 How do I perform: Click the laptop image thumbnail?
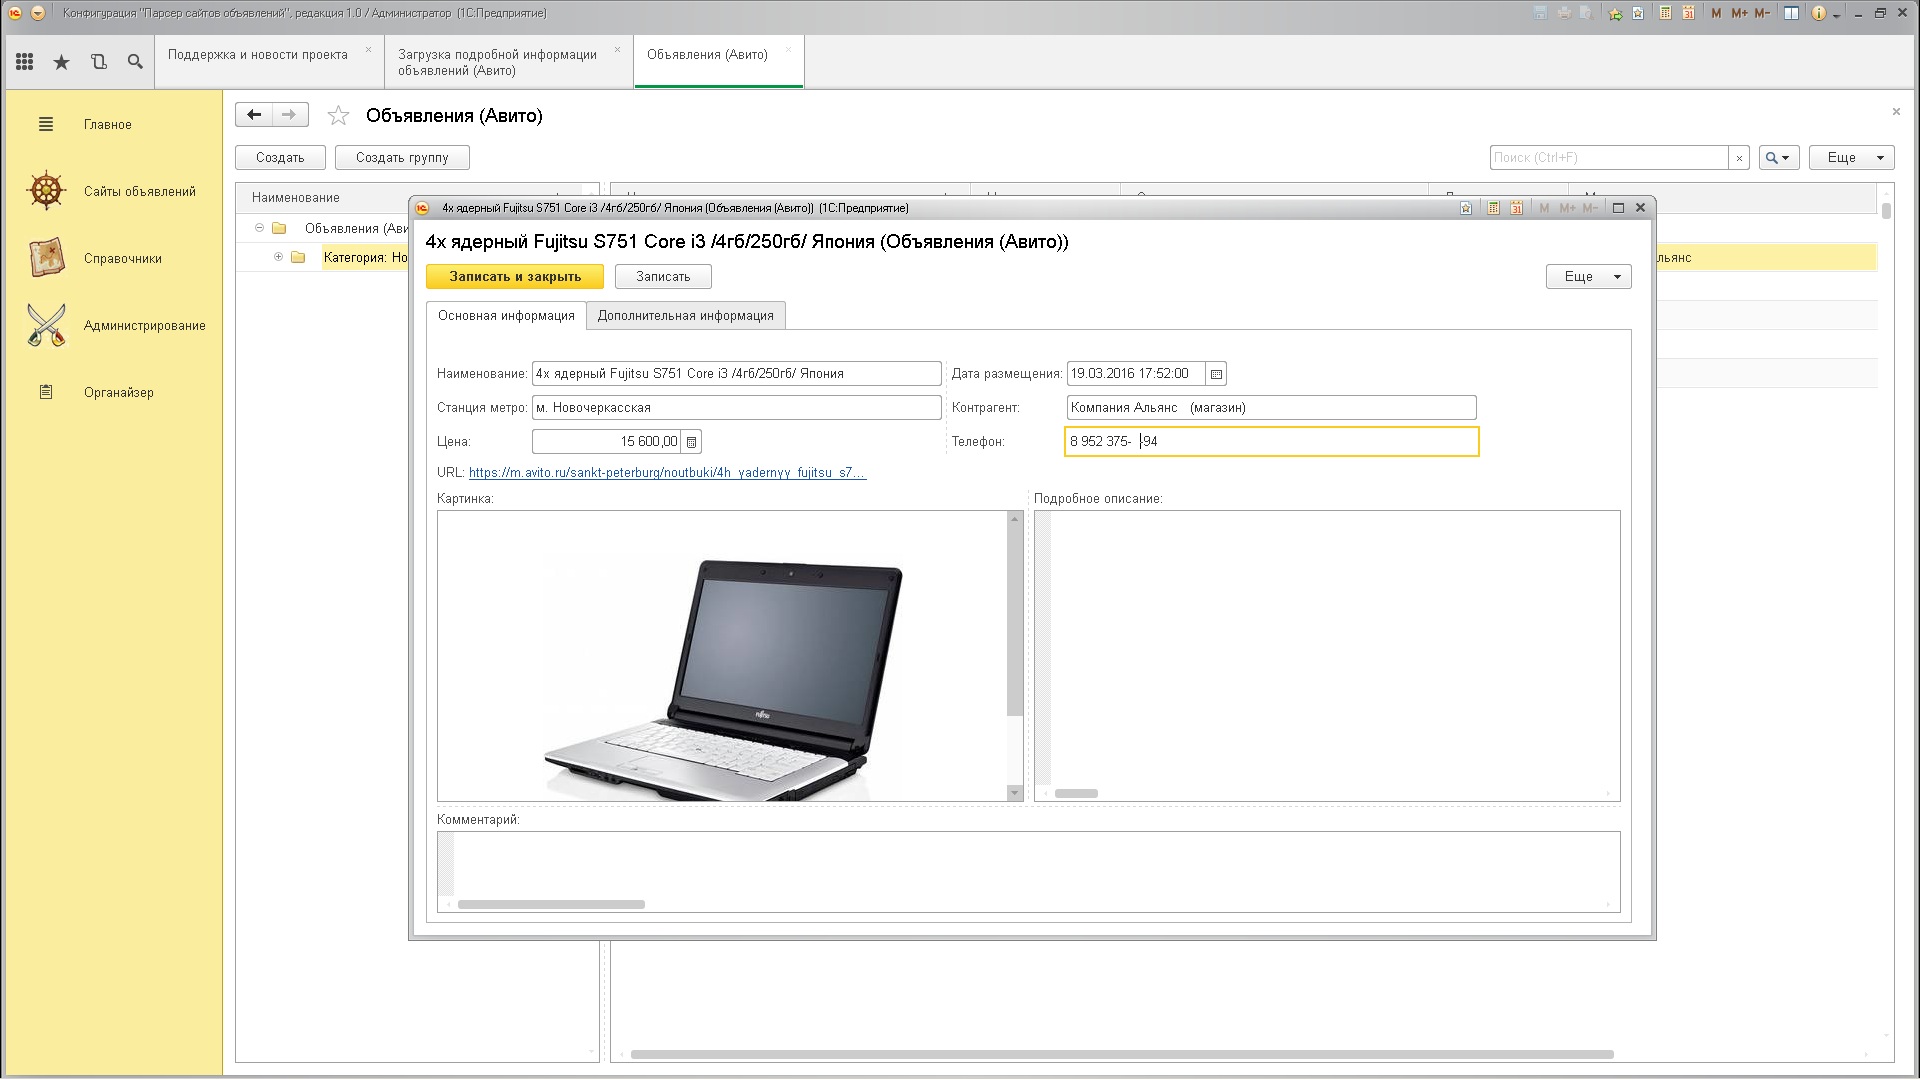(x=724, y=680)
